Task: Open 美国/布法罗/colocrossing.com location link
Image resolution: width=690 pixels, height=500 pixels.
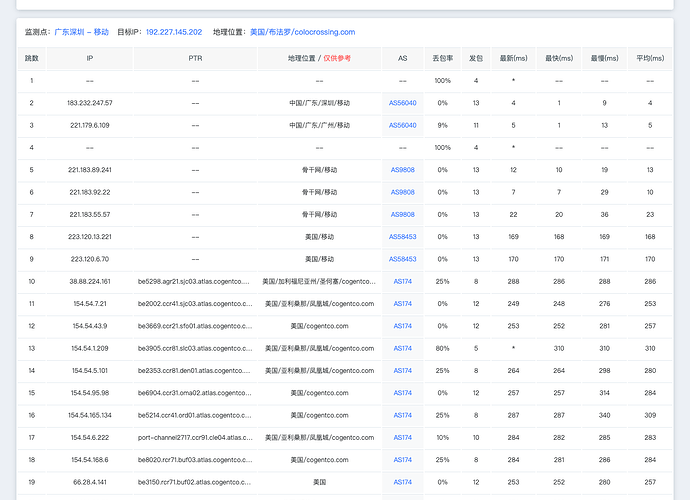Action: pos(302,32)
